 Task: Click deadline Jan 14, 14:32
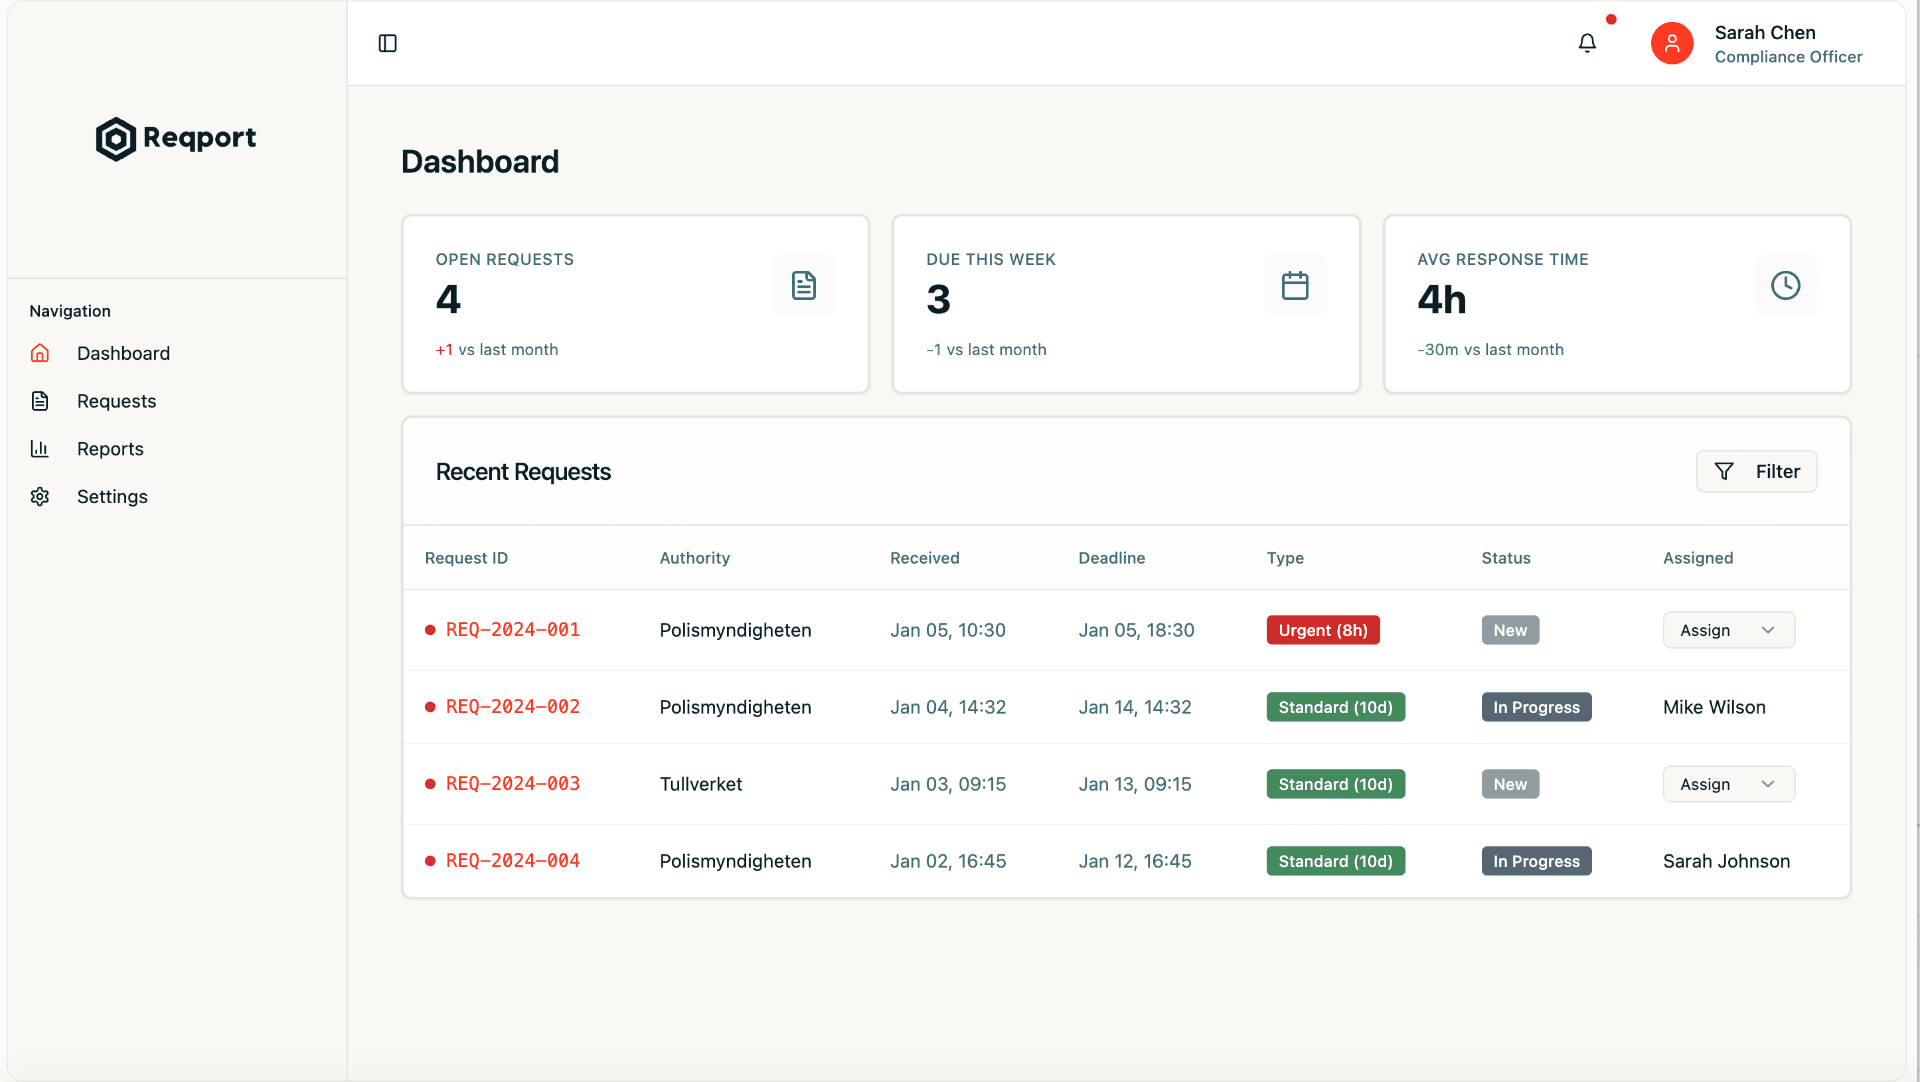coord(1135,707)
